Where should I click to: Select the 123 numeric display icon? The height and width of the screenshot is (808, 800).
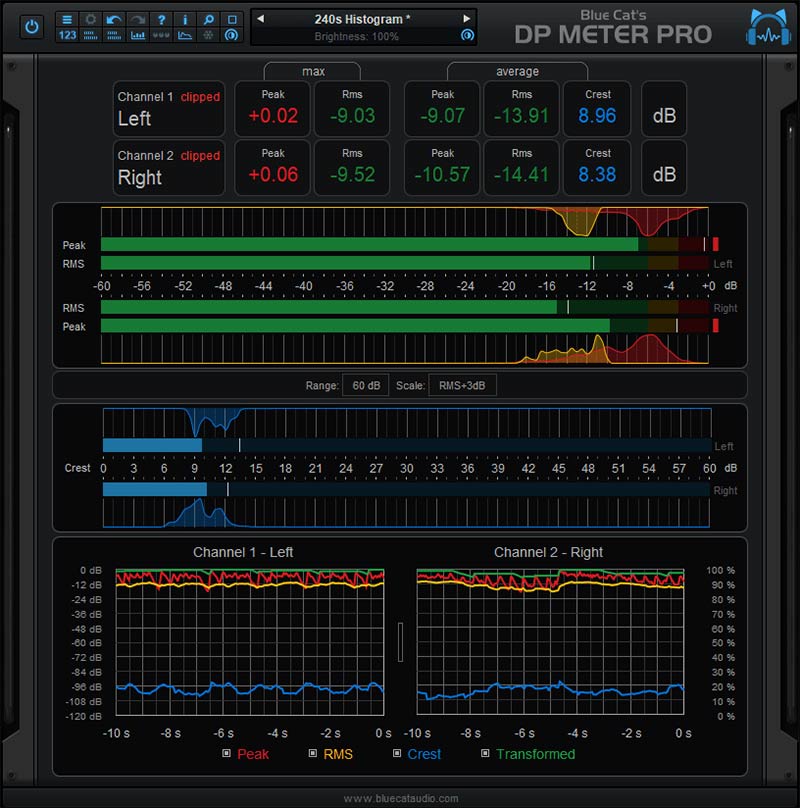[x=66, y=35]
